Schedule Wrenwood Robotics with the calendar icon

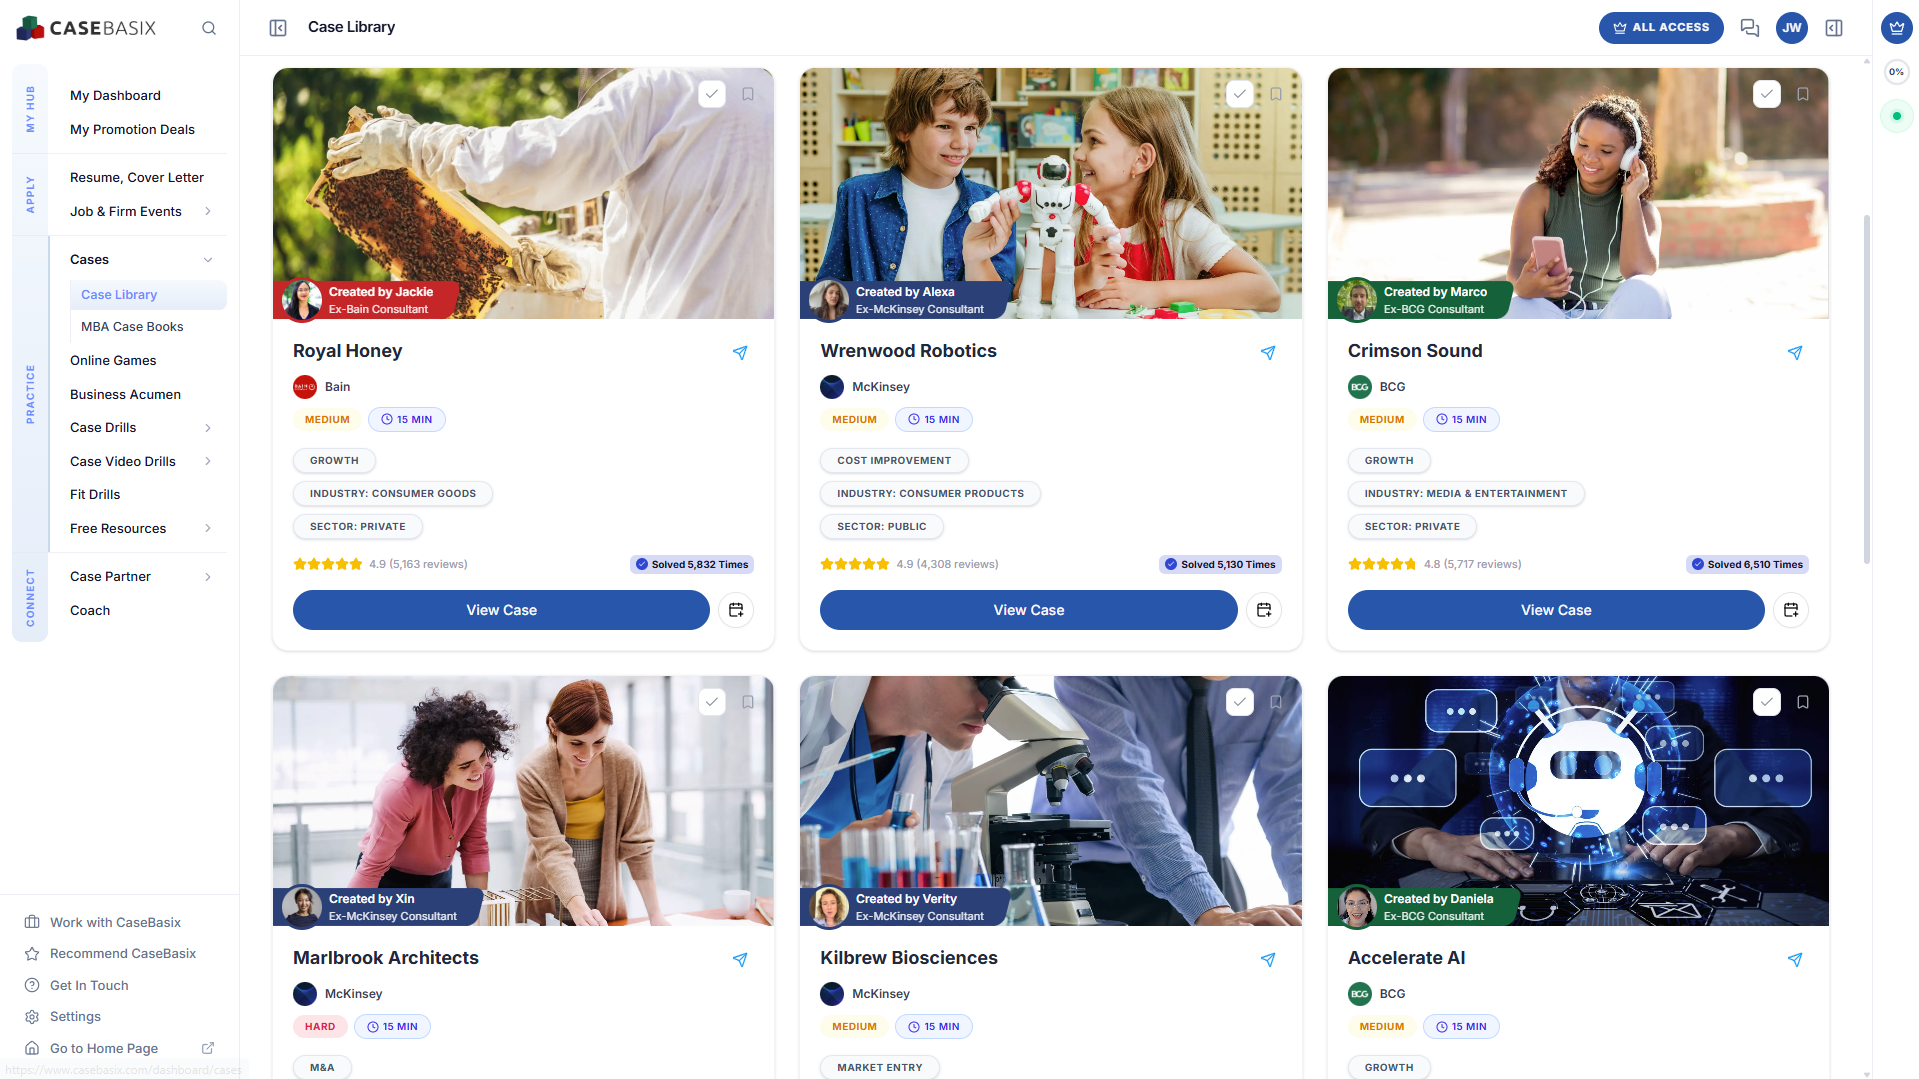[x=1264, y=610]
